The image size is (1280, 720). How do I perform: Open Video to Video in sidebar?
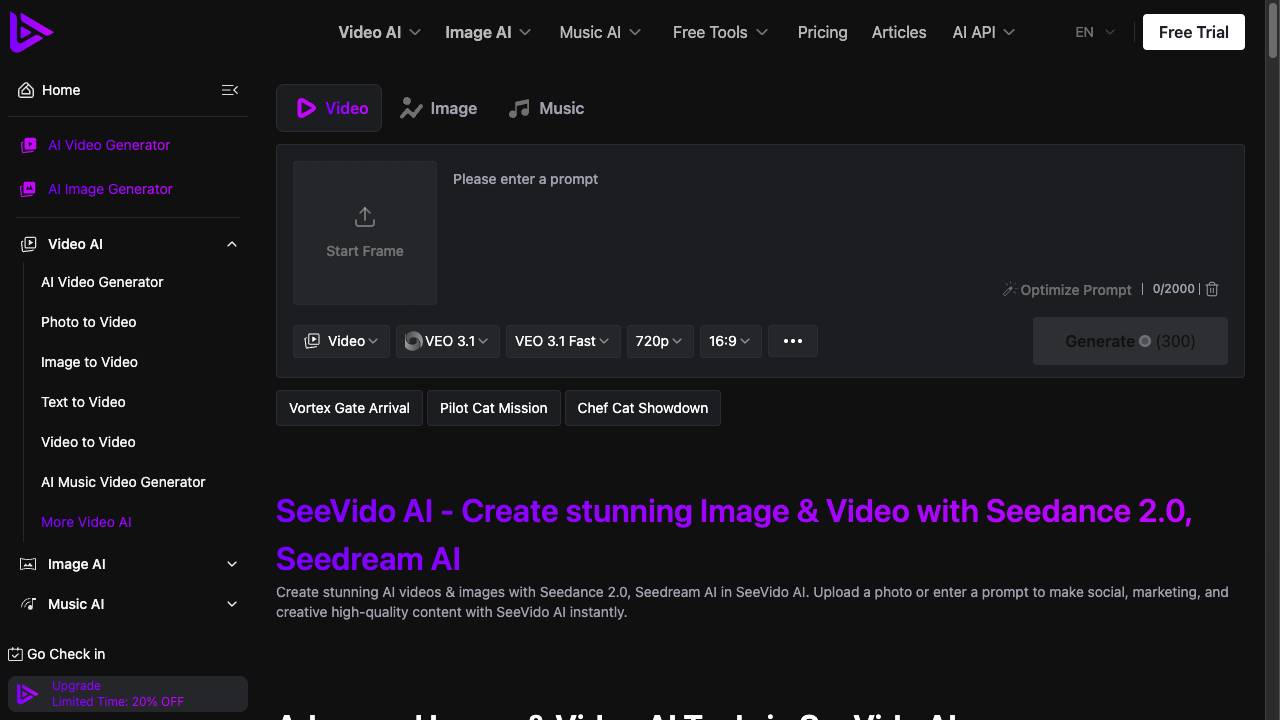(x=88, y=442)
